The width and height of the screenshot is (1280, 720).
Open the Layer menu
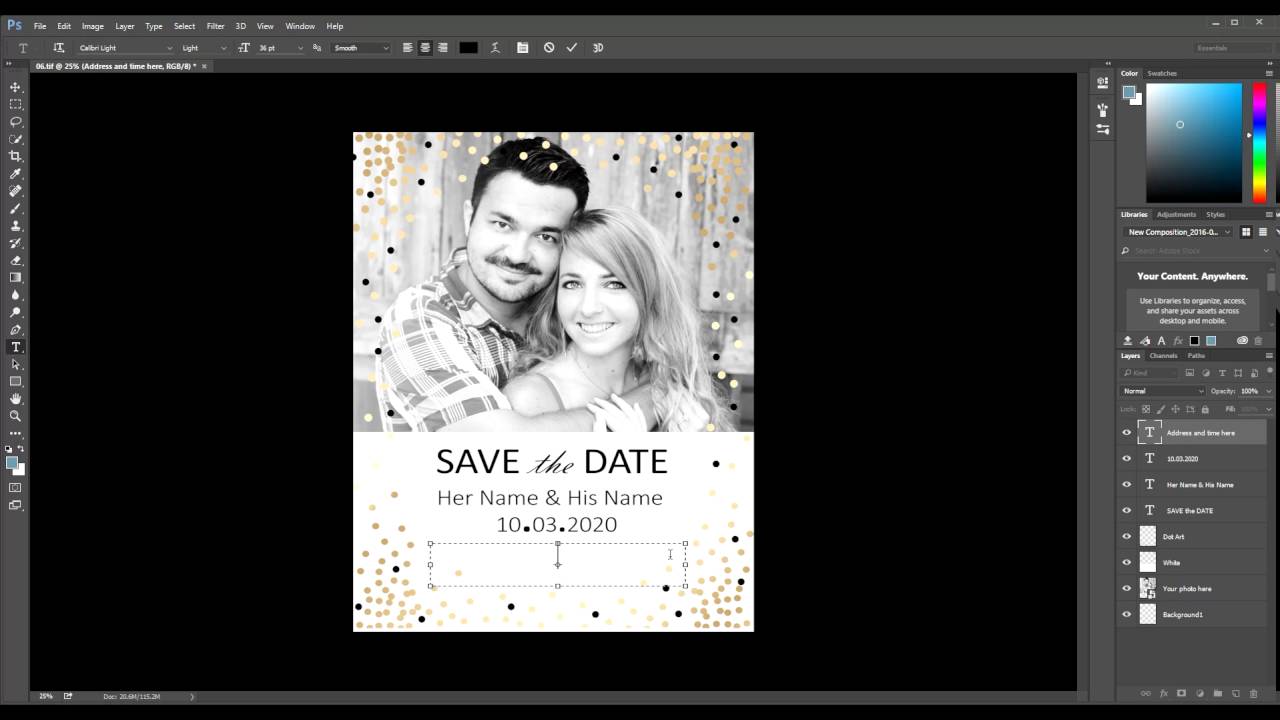(124, 26)
